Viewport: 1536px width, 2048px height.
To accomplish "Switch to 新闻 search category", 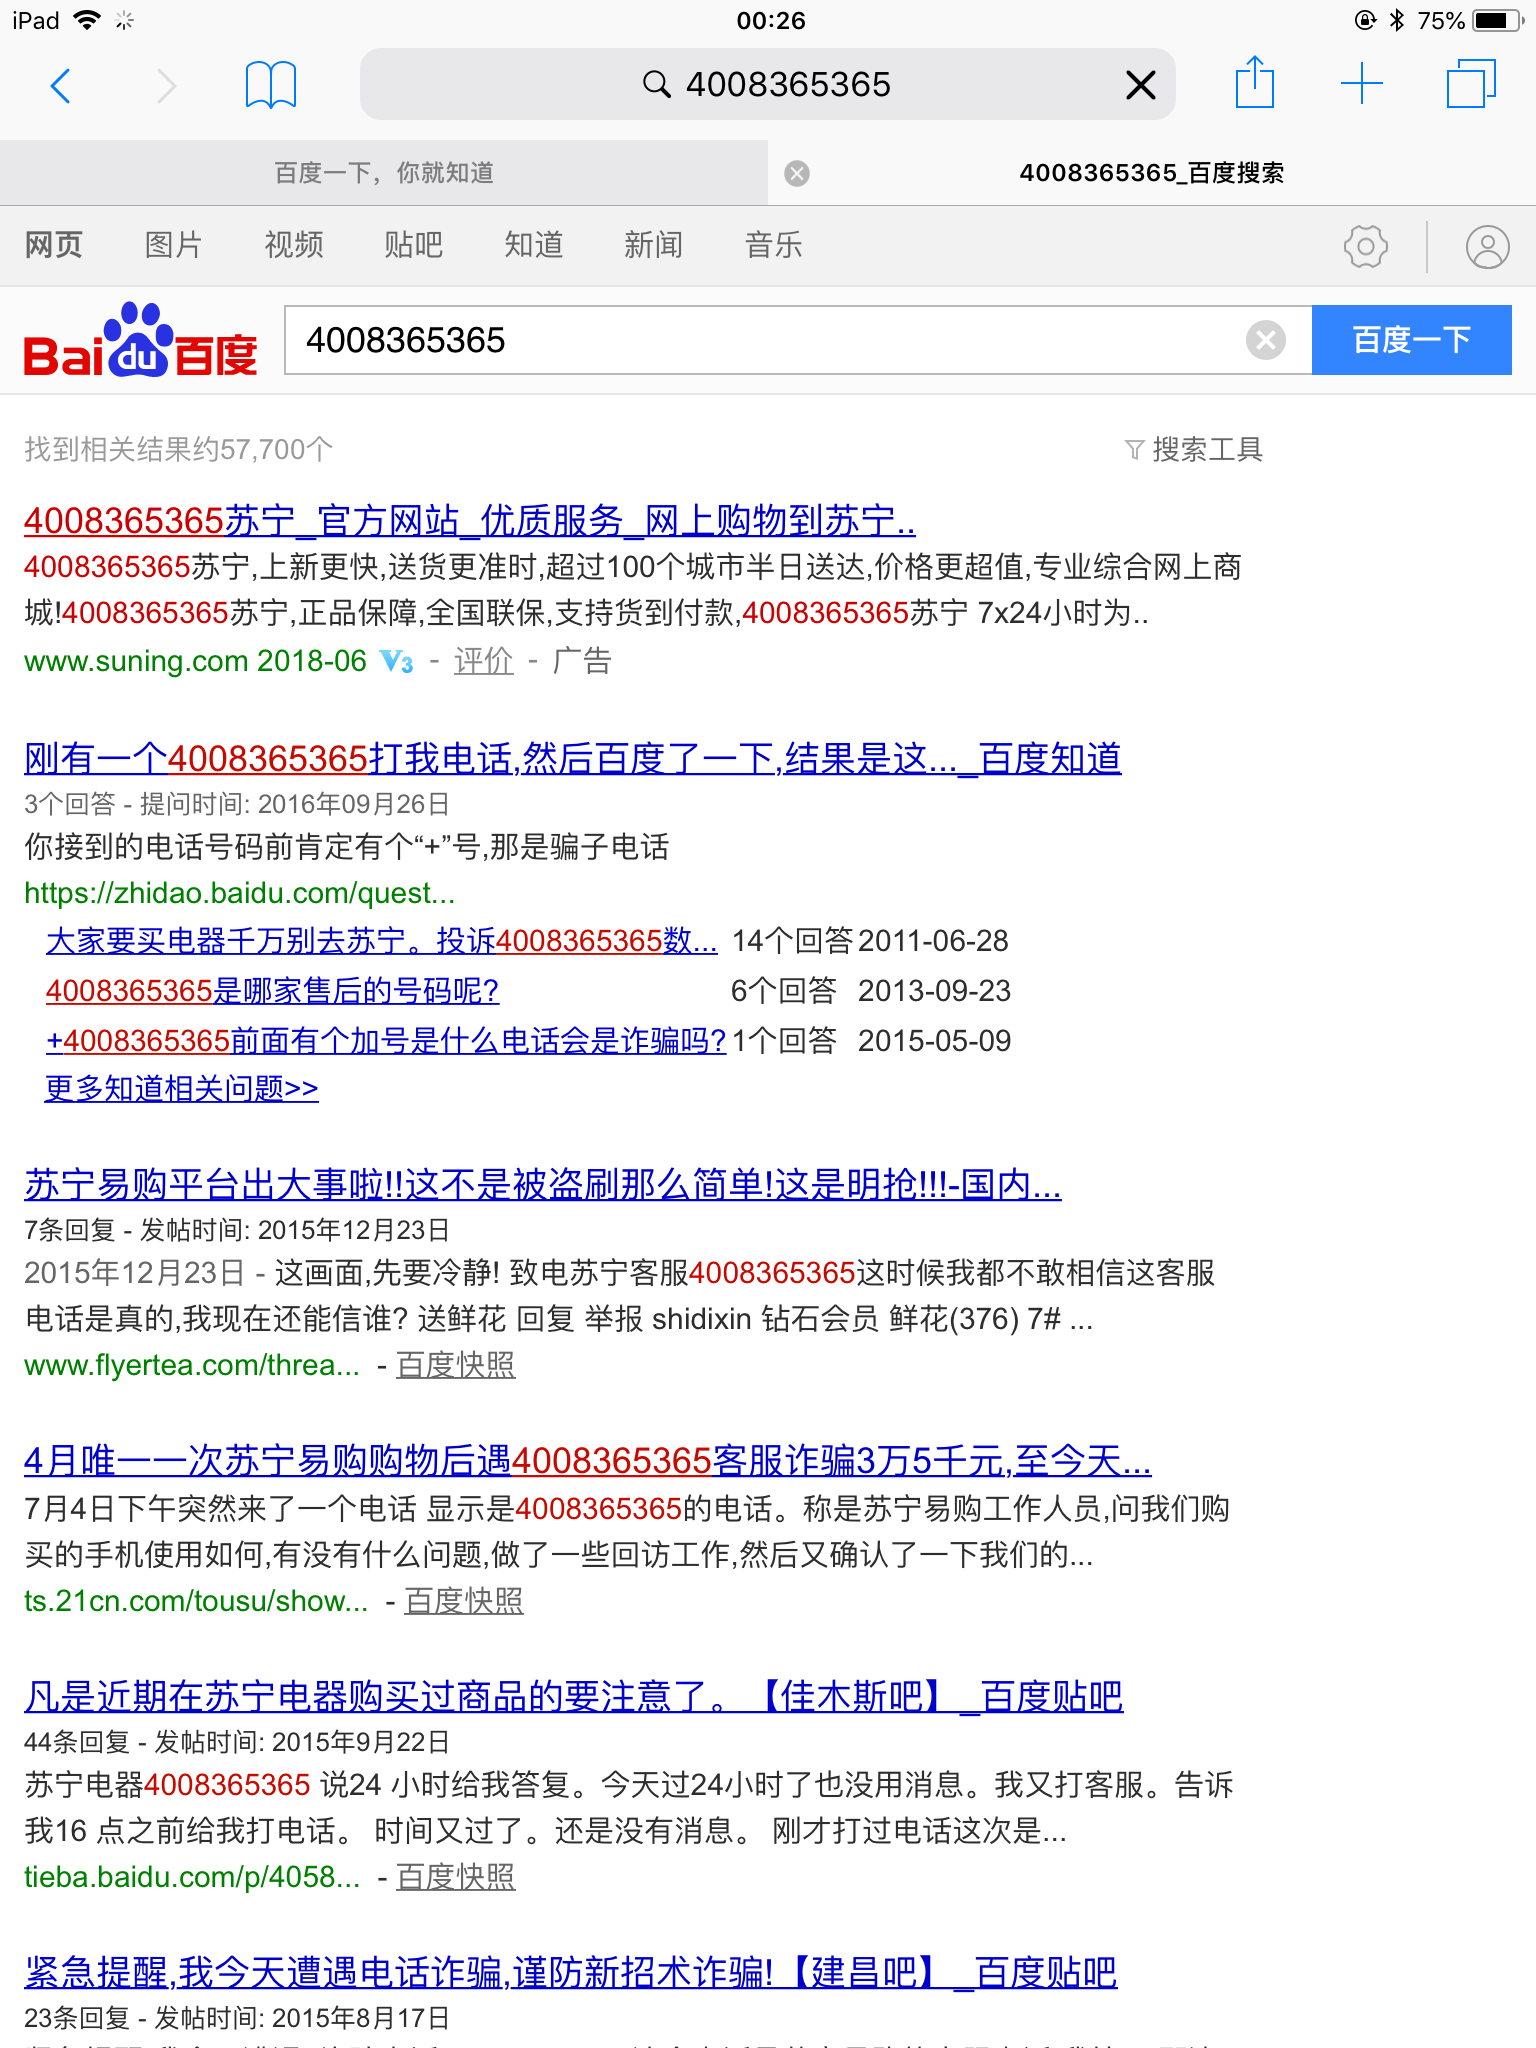I will 654,245.
